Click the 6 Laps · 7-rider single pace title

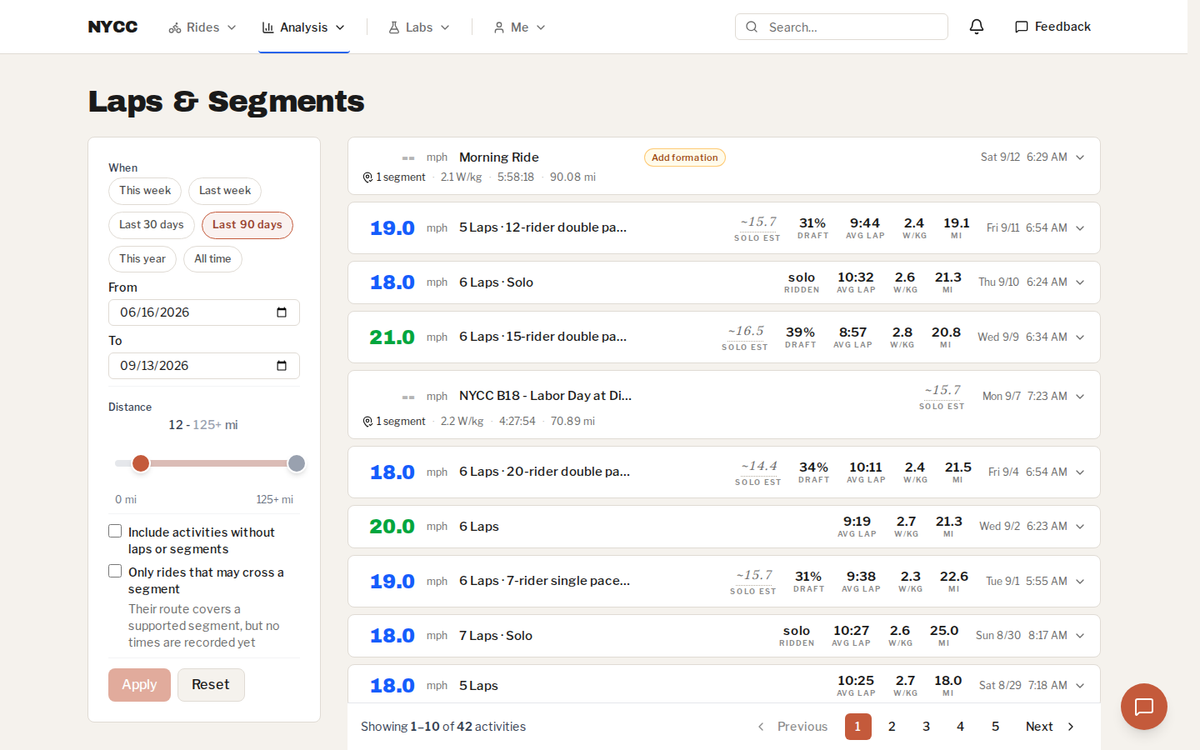[545, 581]
